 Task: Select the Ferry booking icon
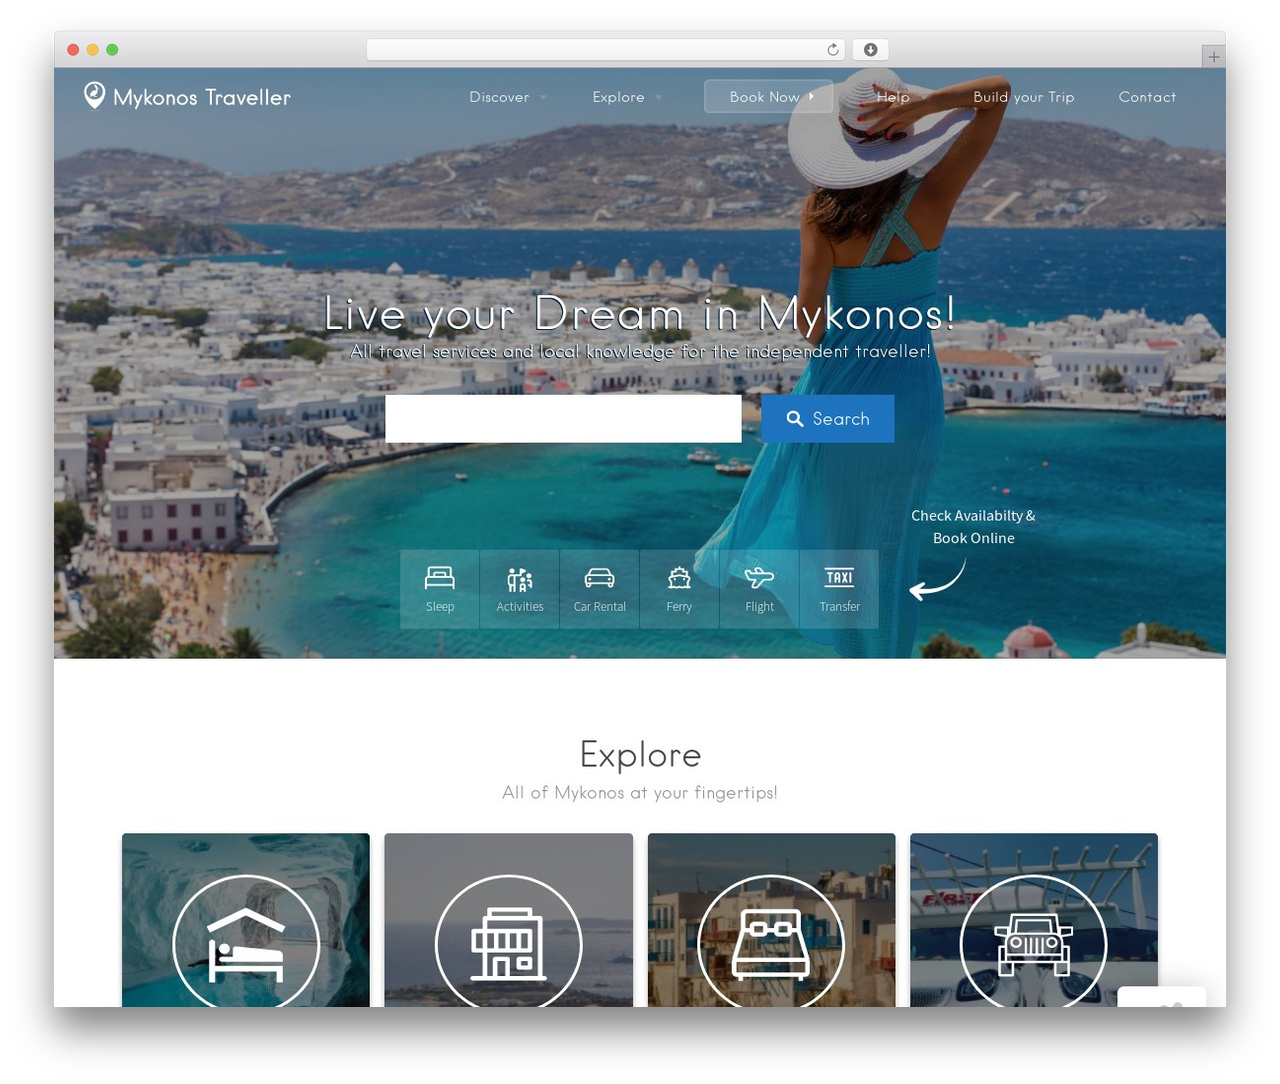pyautogui.click(x=679, y=589)
